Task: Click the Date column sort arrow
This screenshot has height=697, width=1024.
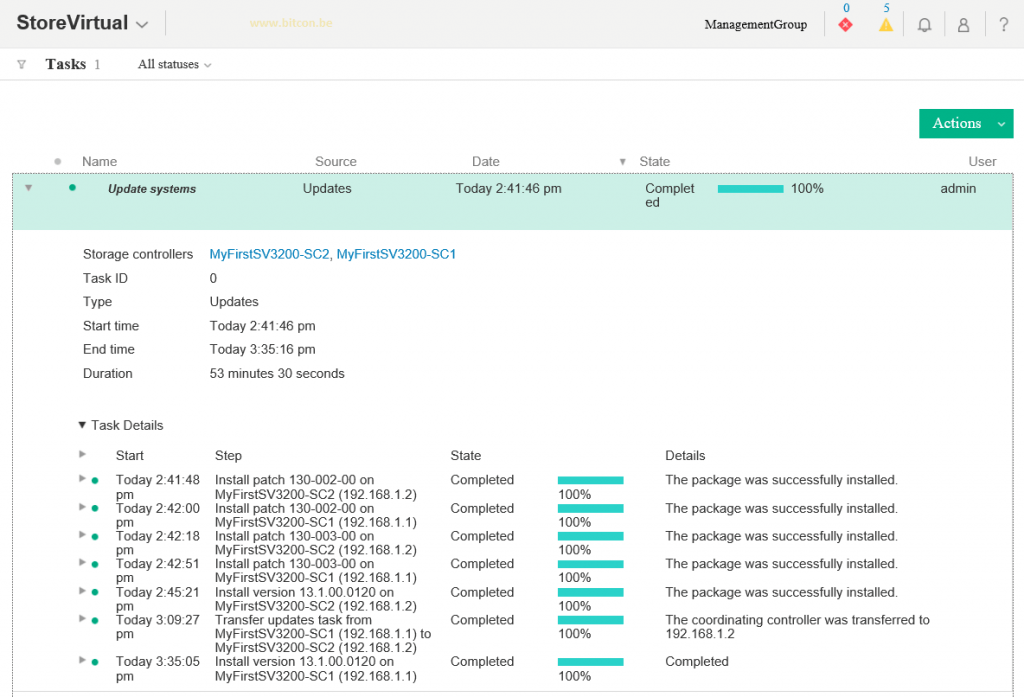Action: pos(622,161)
